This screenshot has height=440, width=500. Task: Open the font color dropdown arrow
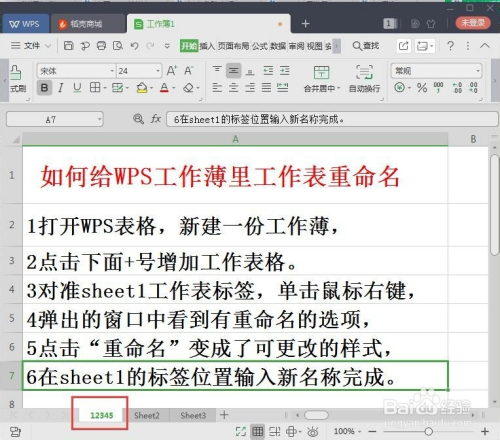[173, 88]
